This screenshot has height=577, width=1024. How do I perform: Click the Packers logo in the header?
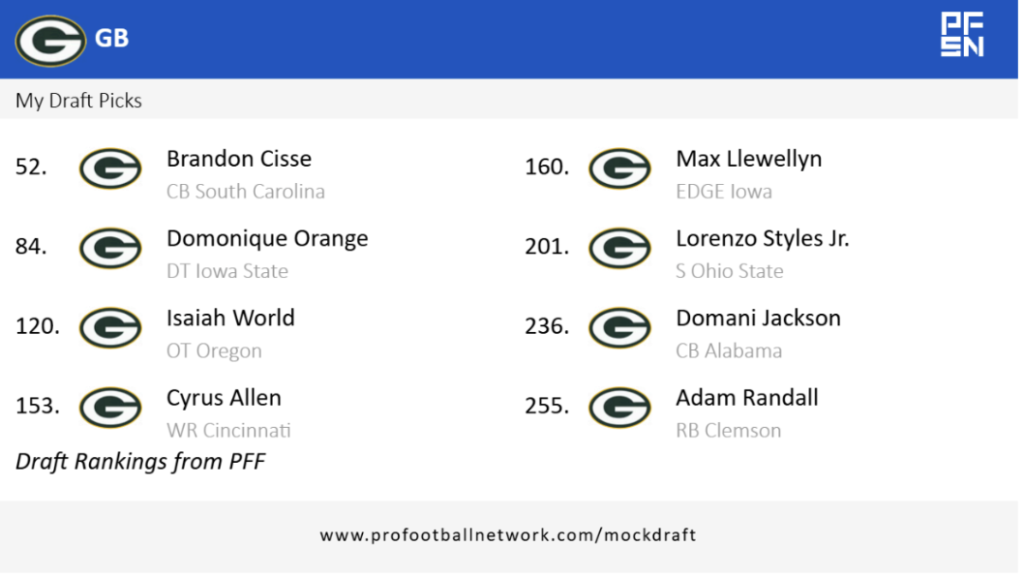(x=50, y=40)
